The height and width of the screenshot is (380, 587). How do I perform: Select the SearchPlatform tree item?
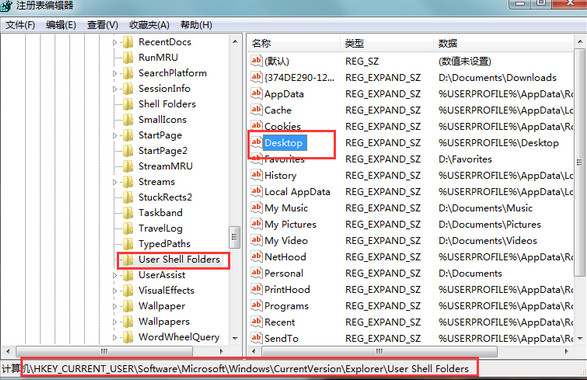pos(173,73)
